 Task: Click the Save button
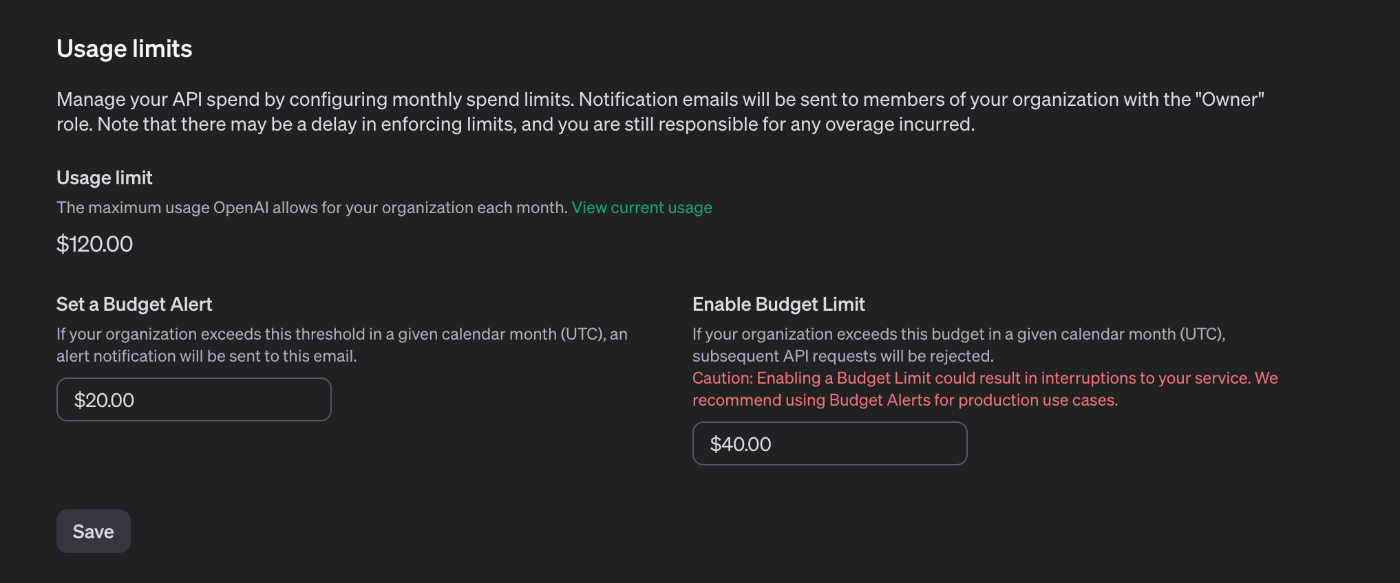coord(93,531)
